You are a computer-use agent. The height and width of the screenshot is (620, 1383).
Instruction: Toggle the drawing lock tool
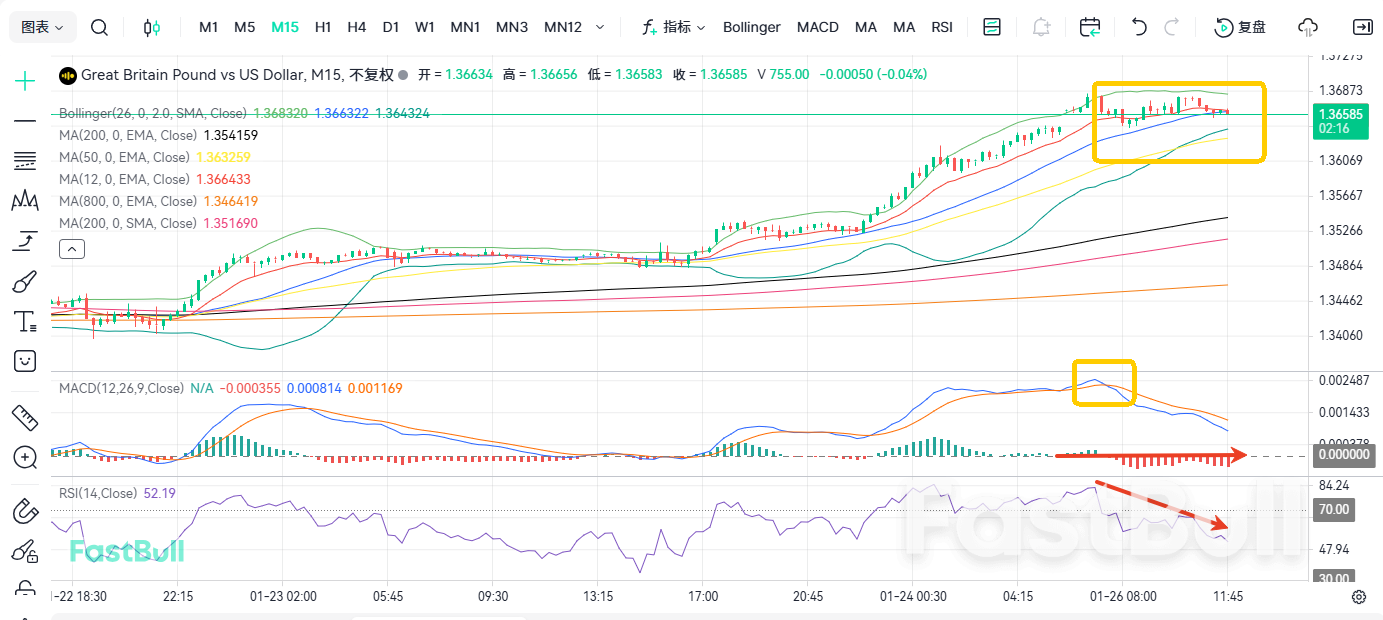click(24, 590)
